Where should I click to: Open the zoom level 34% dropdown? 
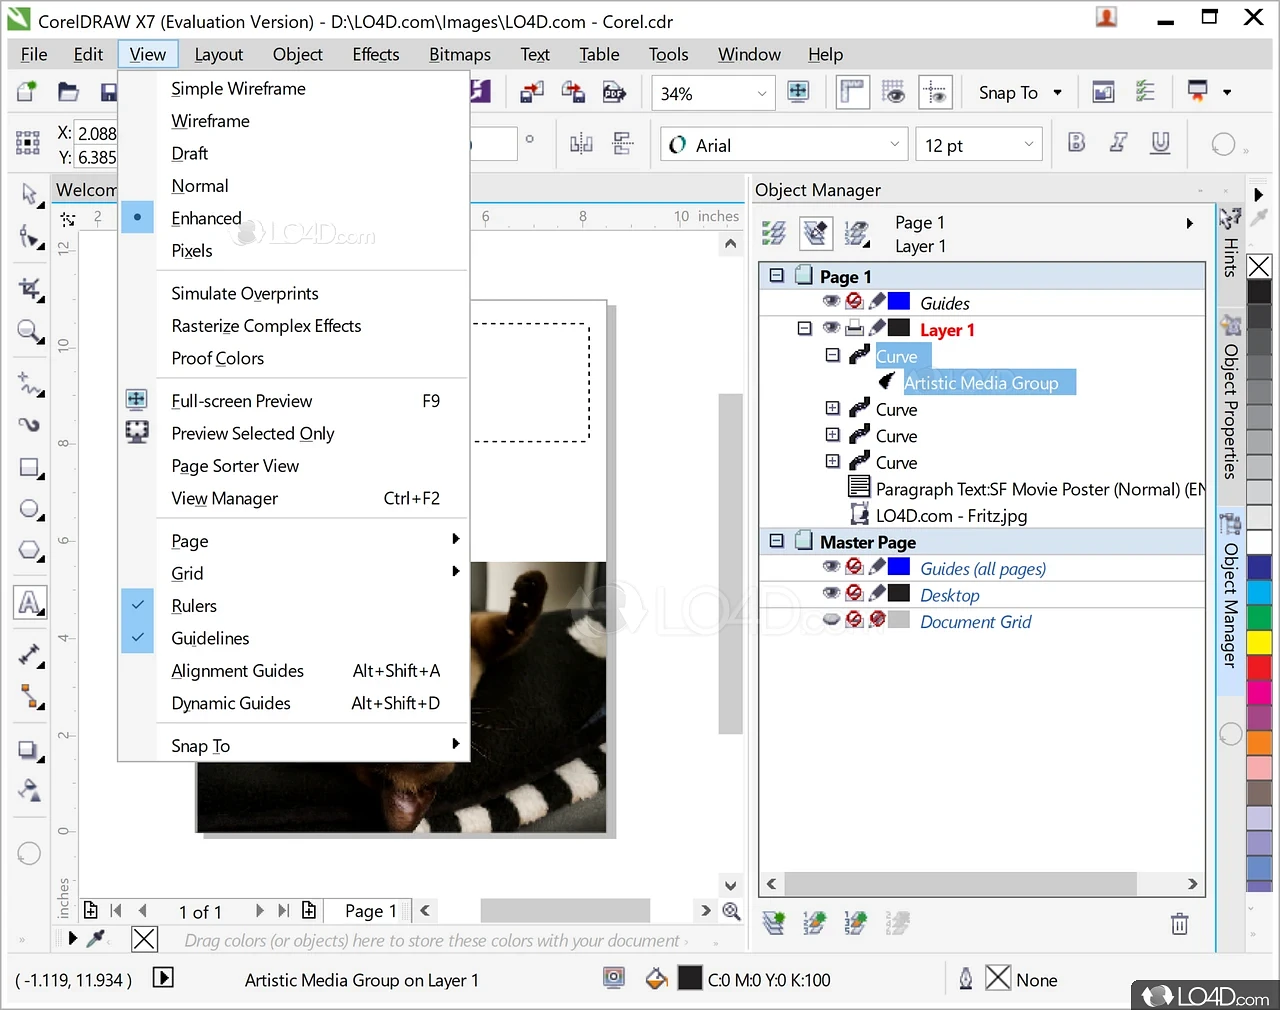(762, 93)
